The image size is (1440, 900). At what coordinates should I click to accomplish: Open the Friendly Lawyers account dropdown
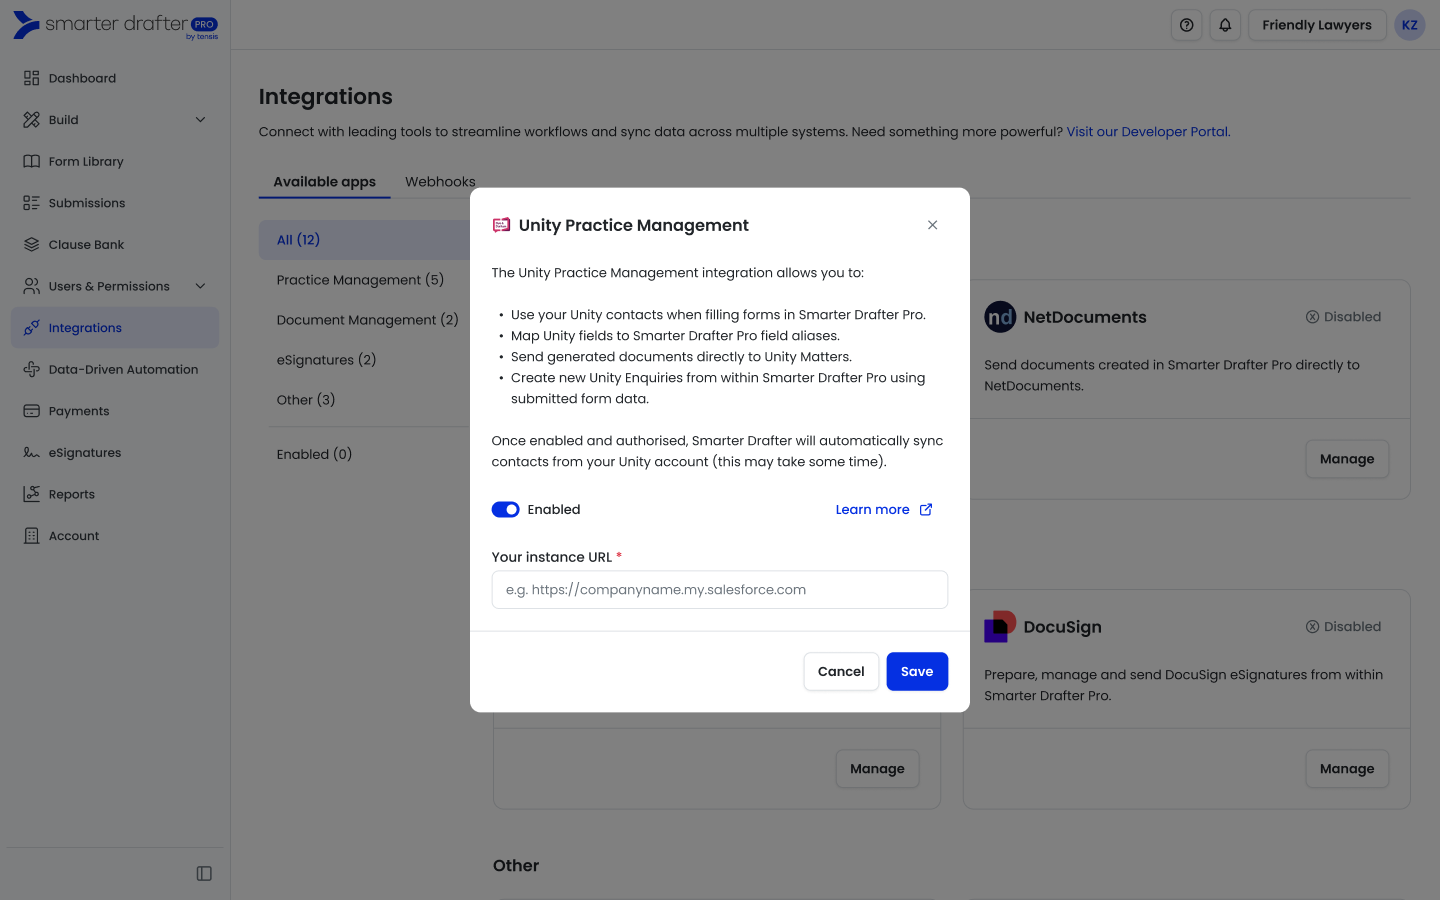pyautogui.click(x=1316, y=25)
